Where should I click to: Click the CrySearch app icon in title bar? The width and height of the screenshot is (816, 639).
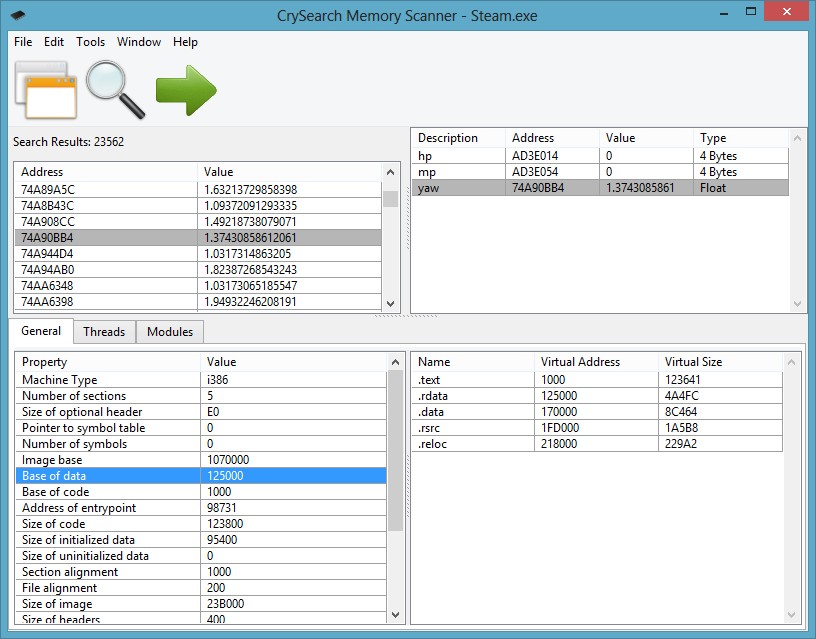click(x=18, y=15)
